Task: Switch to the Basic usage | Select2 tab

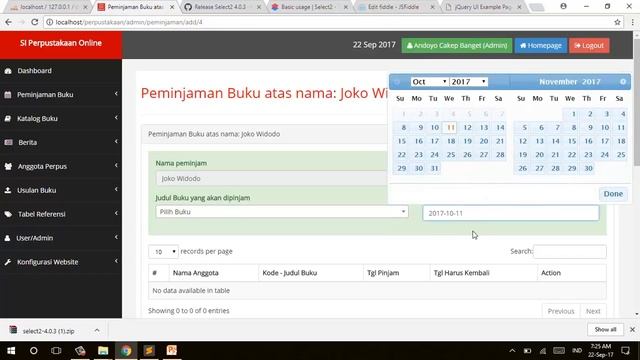Action: 309,7
